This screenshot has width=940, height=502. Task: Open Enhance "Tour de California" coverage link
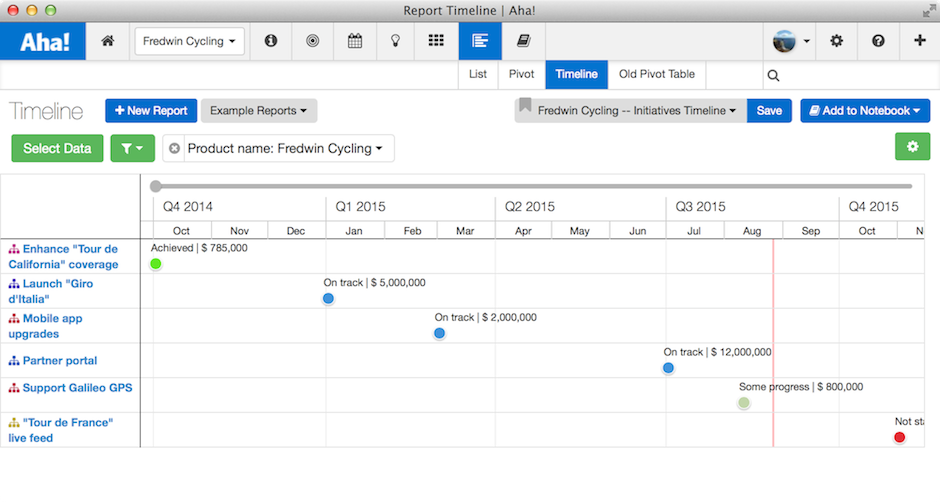click(x=64, y=257)
